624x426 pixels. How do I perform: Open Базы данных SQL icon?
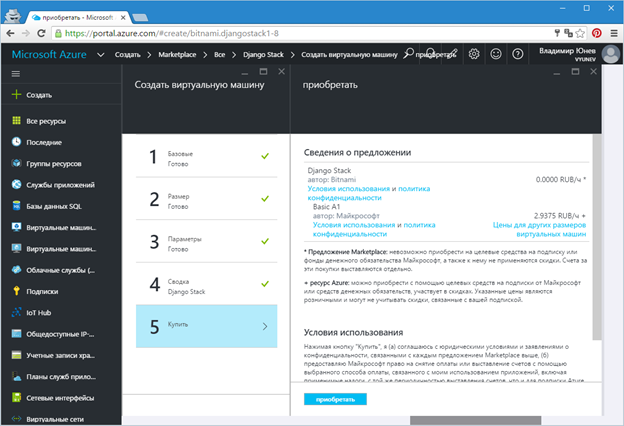tap(16, 206)
